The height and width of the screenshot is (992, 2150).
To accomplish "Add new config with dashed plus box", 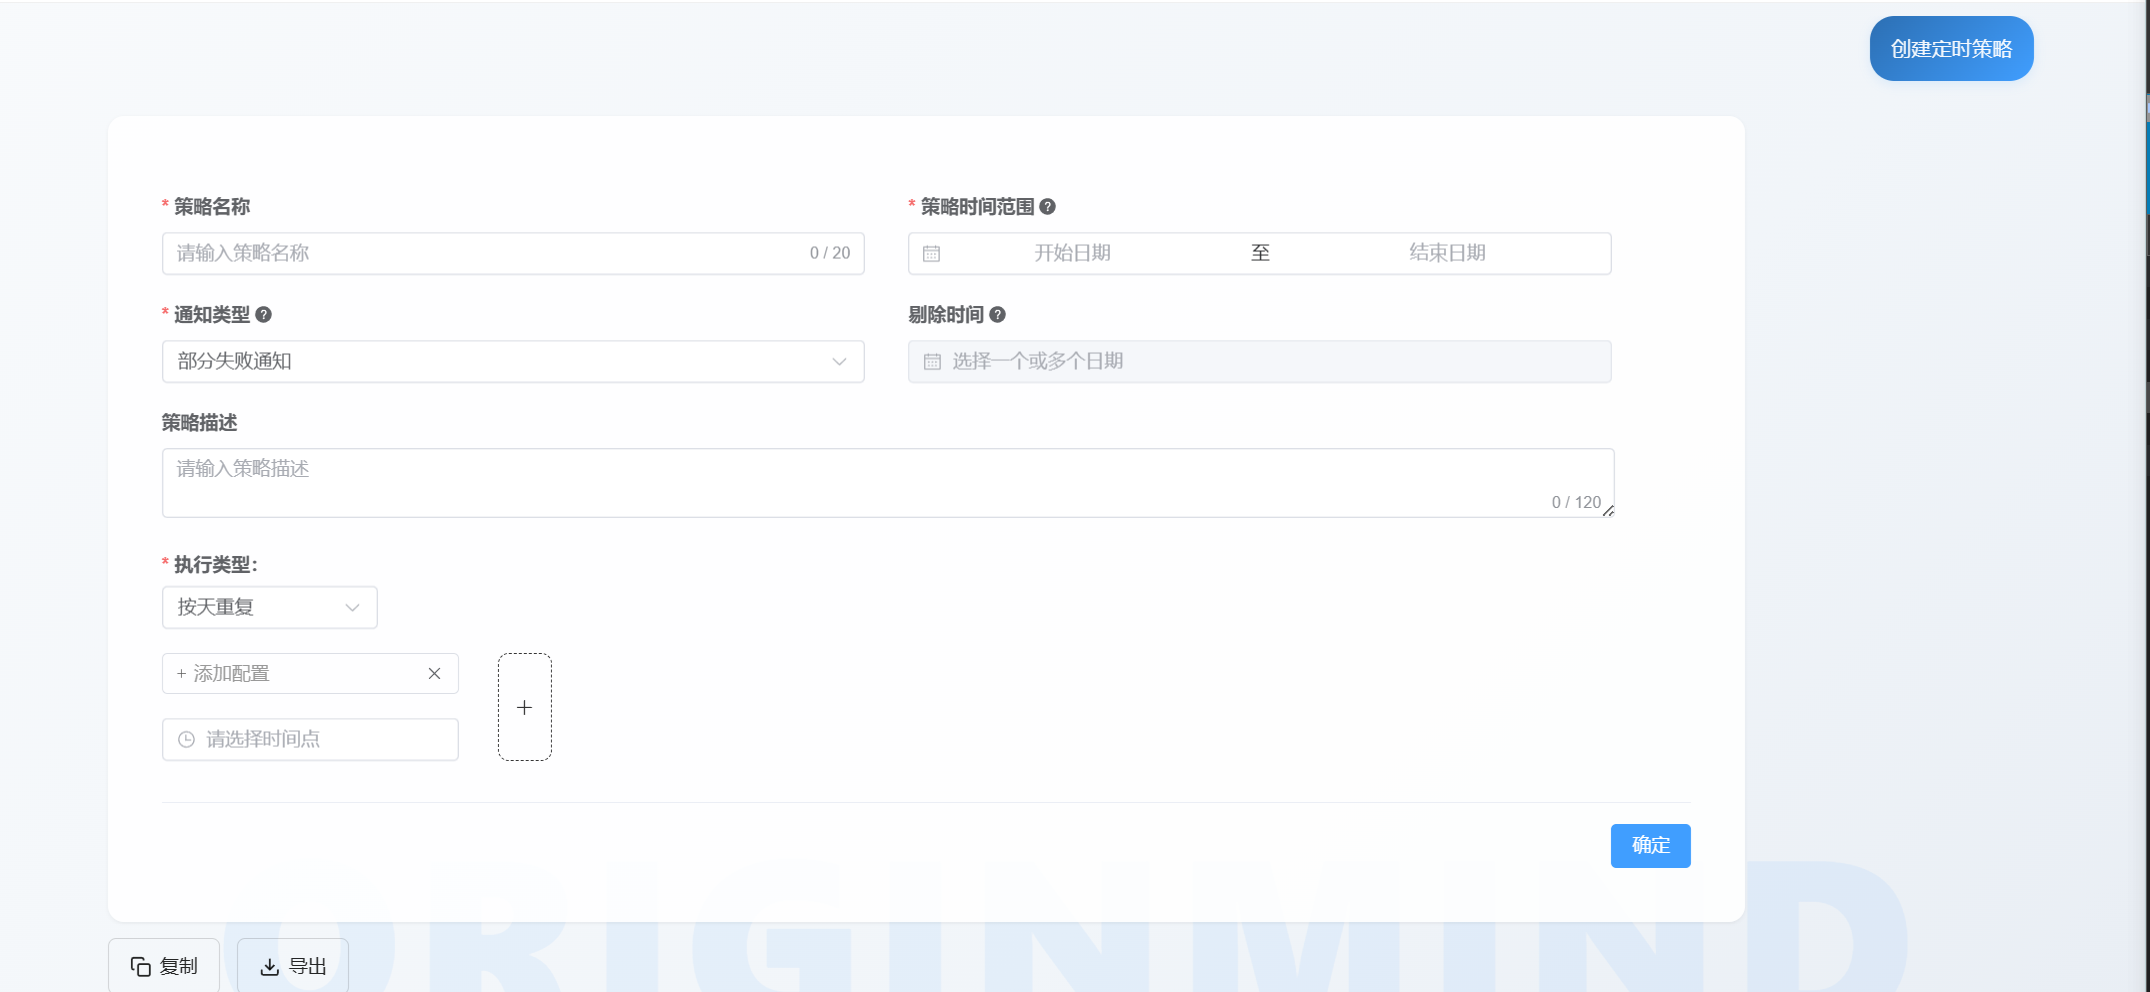I will [525, 707].
